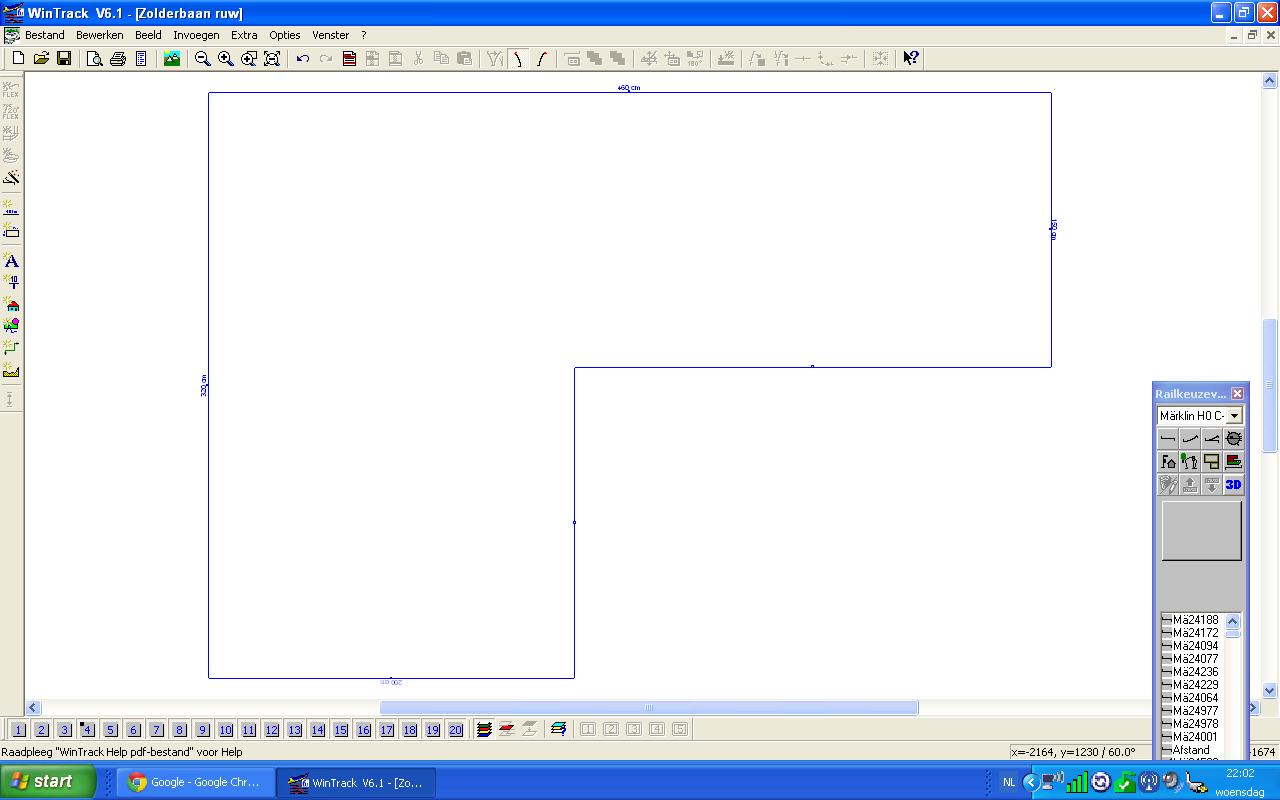
Task: Open the Bestand menu
Action: tap(45, 35)
